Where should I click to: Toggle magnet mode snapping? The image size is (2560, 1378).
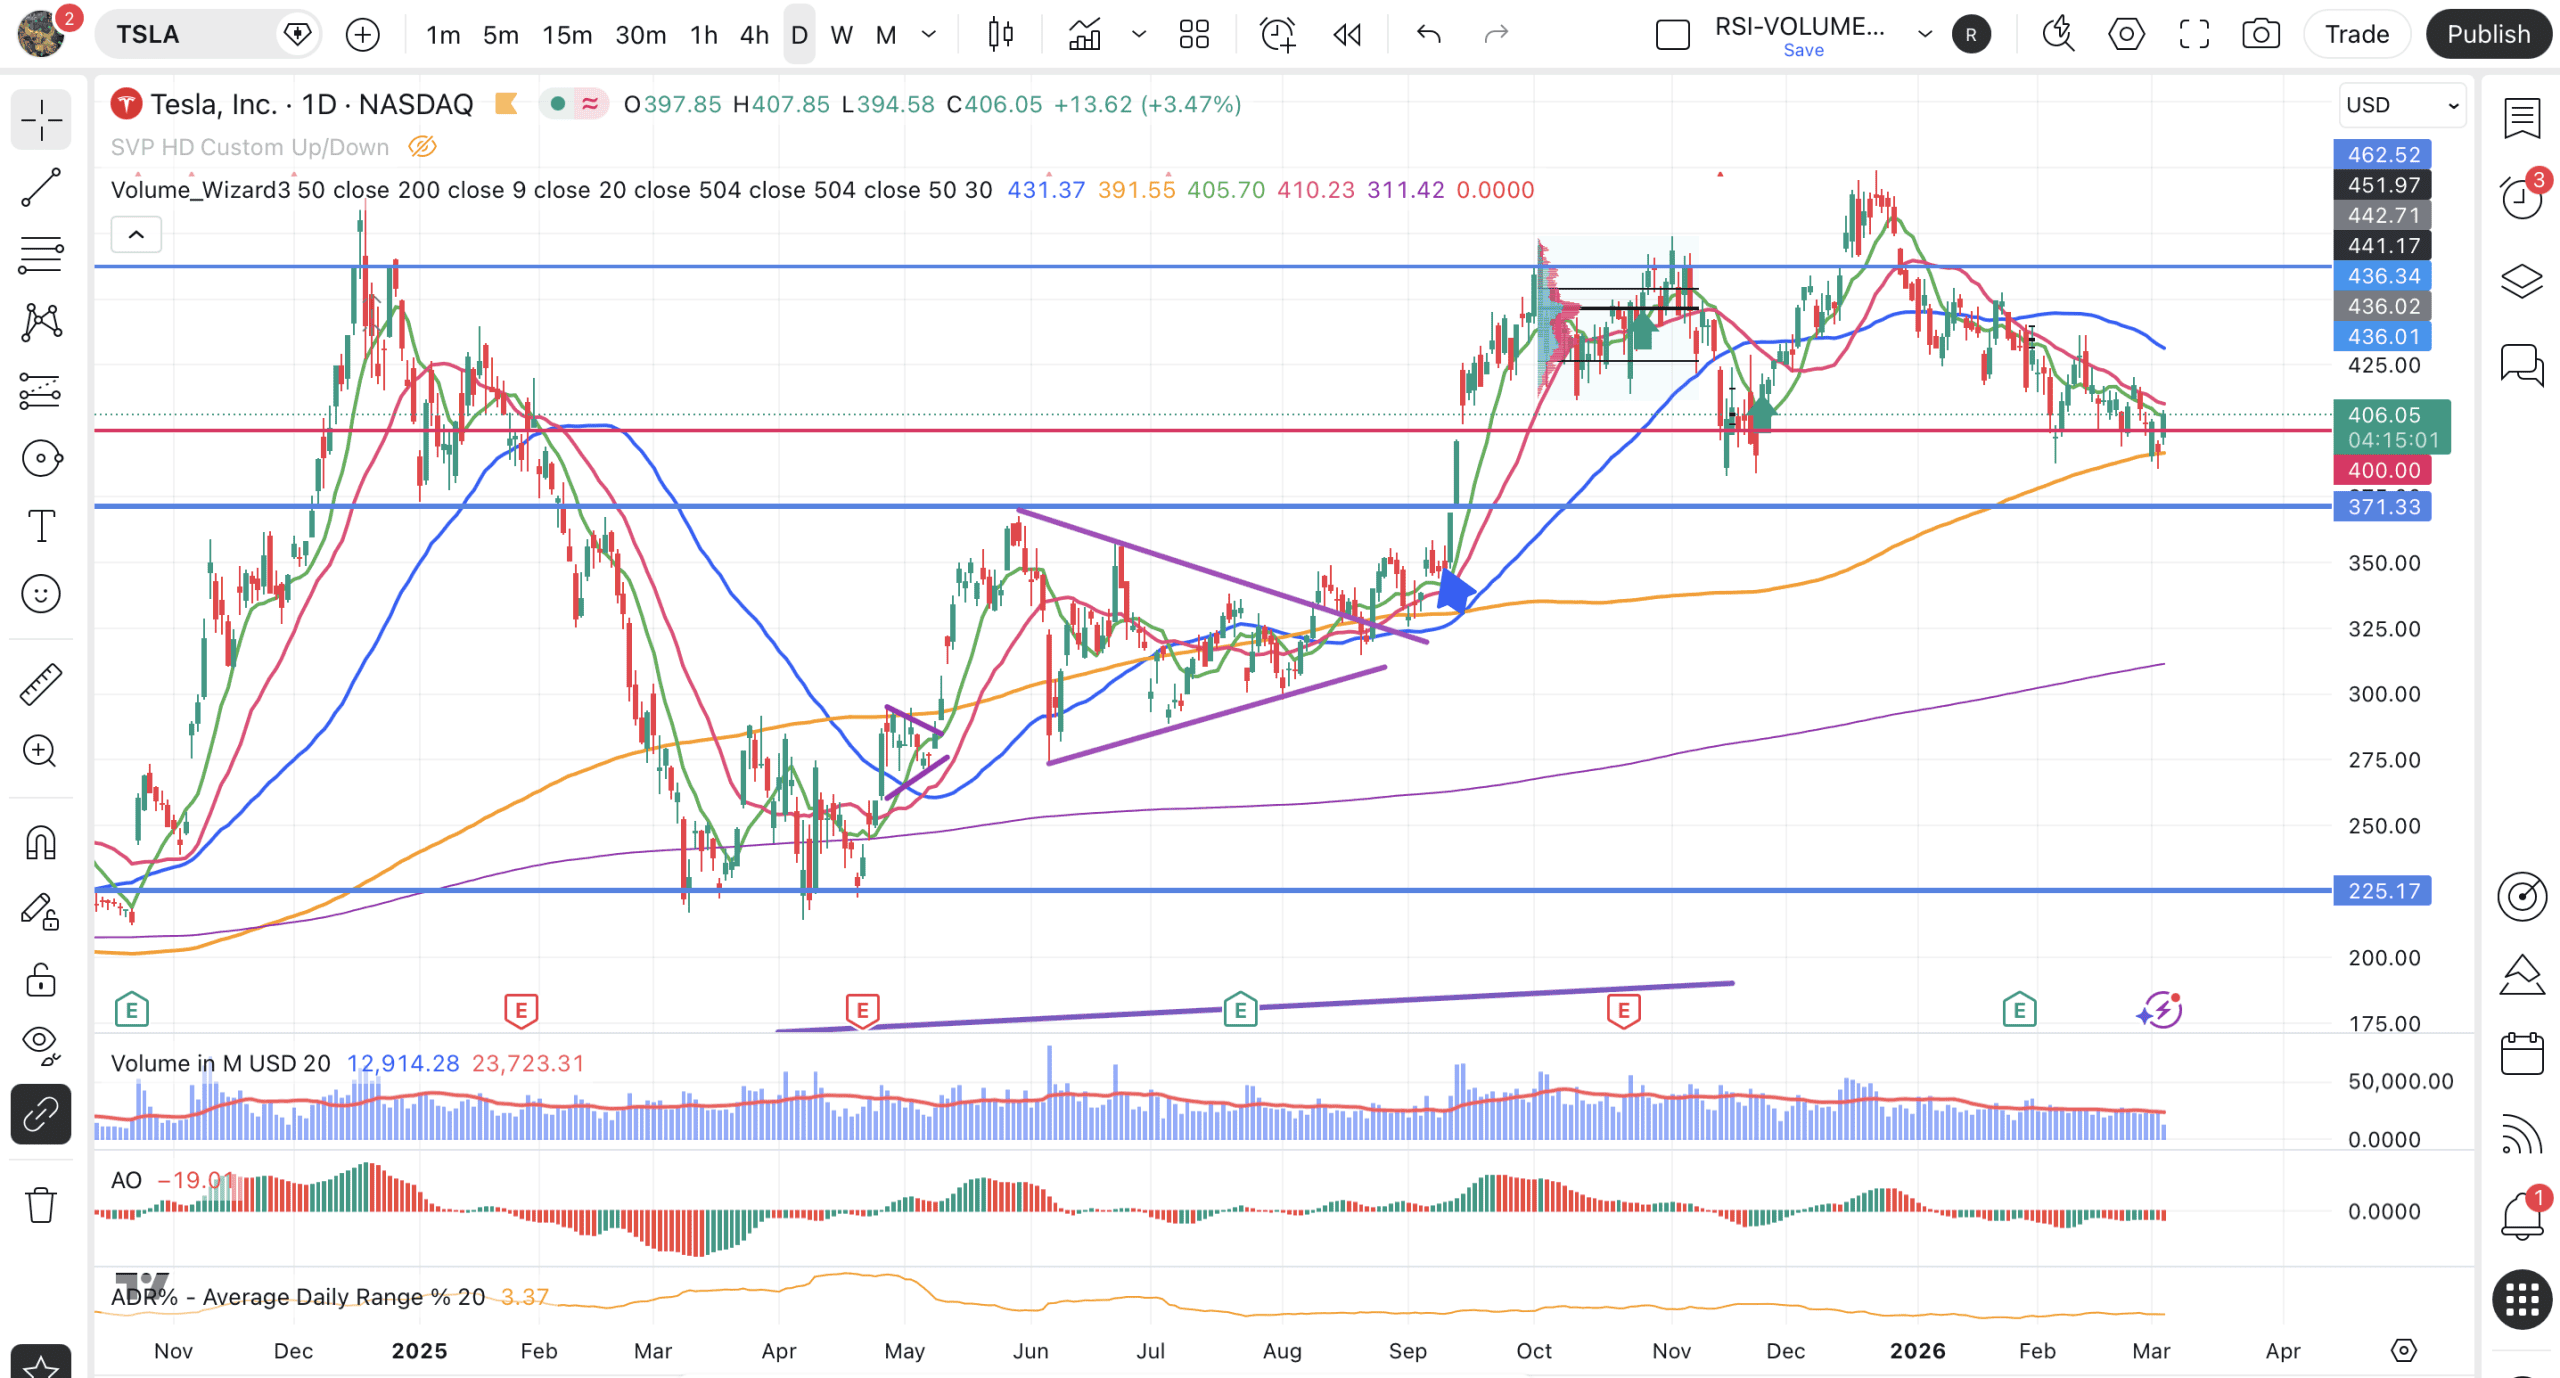coord(41,843)
